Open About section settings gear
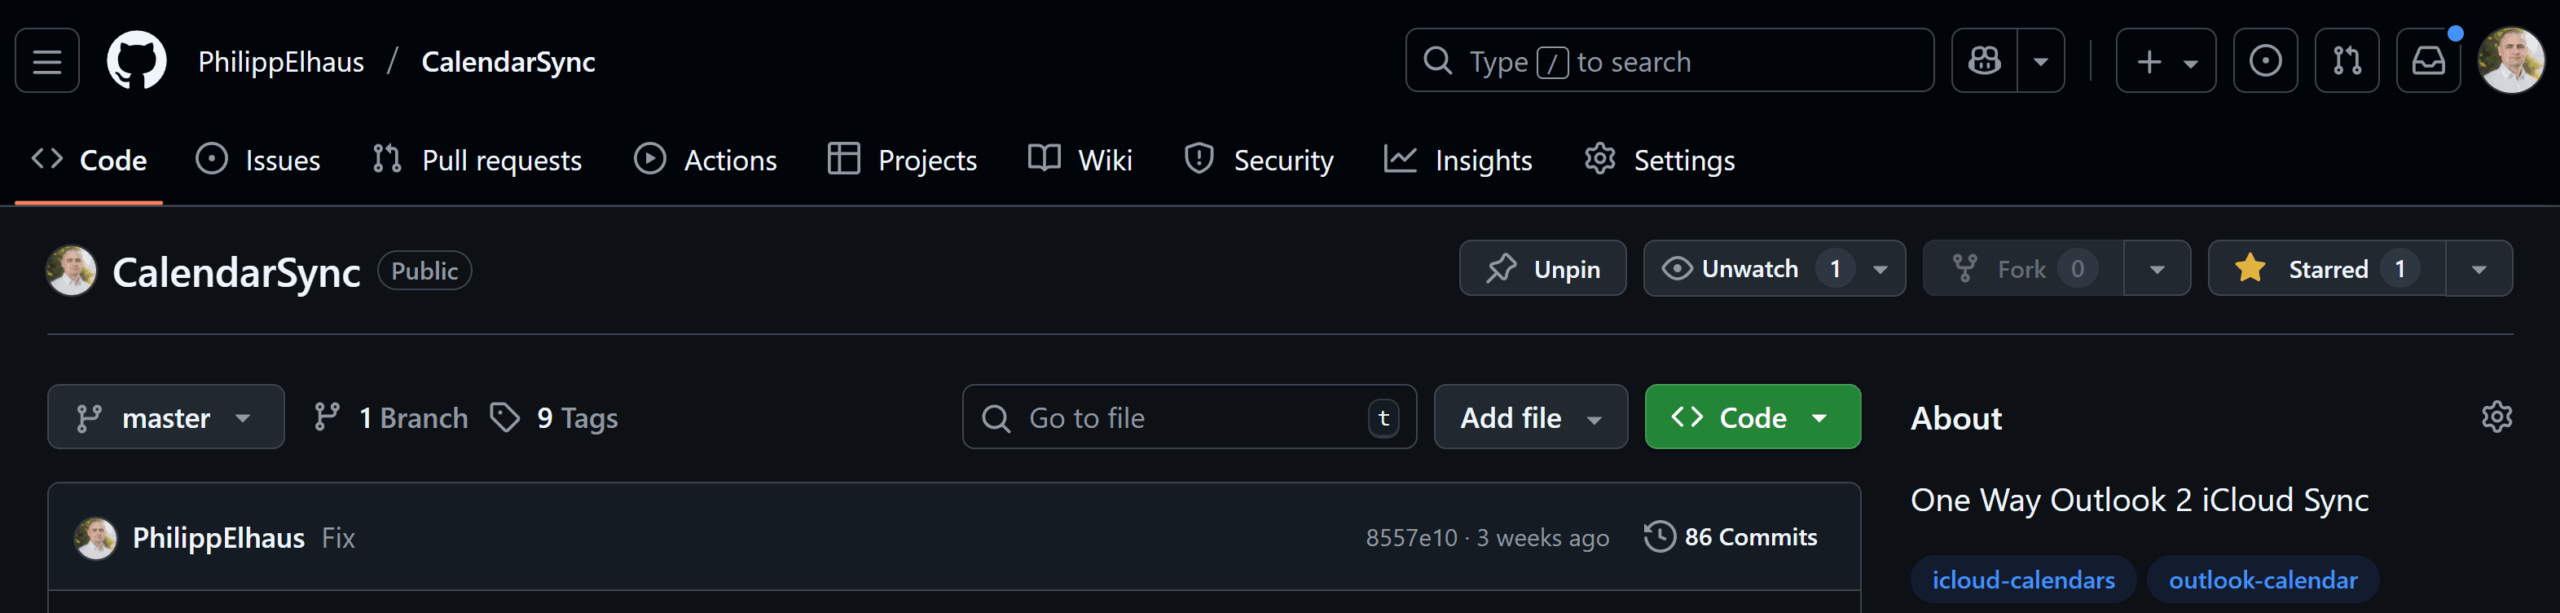This screenshot has height=613, width=2560. (2496, 417)
